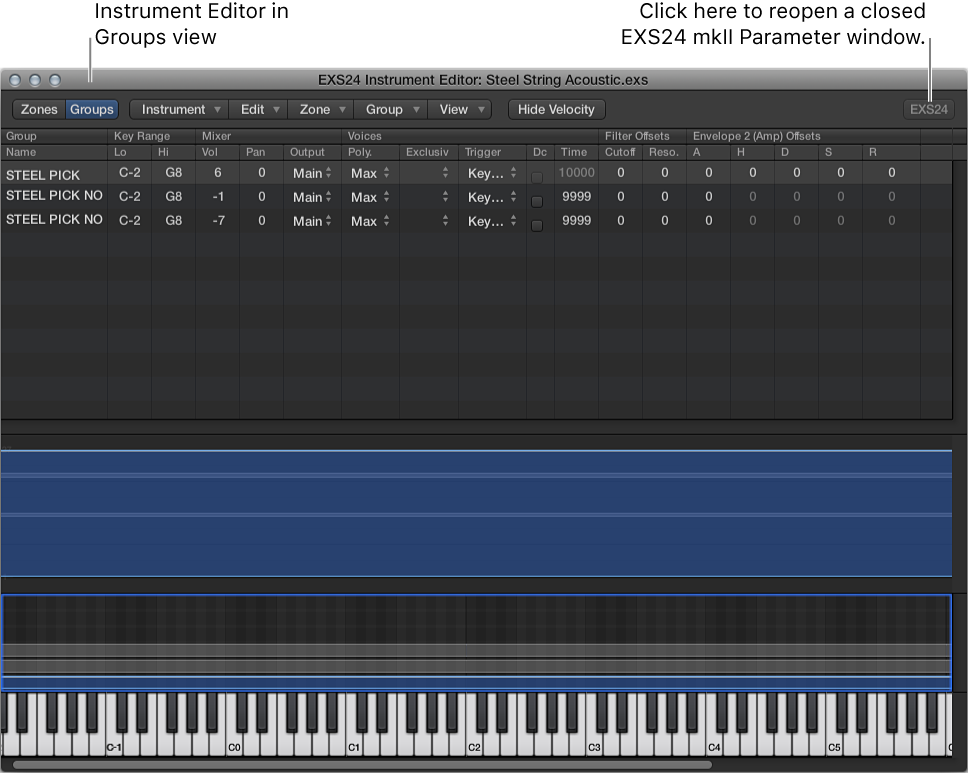
Task: Open Trigger selector for STEEL PICK group
Action: point(489,173)
